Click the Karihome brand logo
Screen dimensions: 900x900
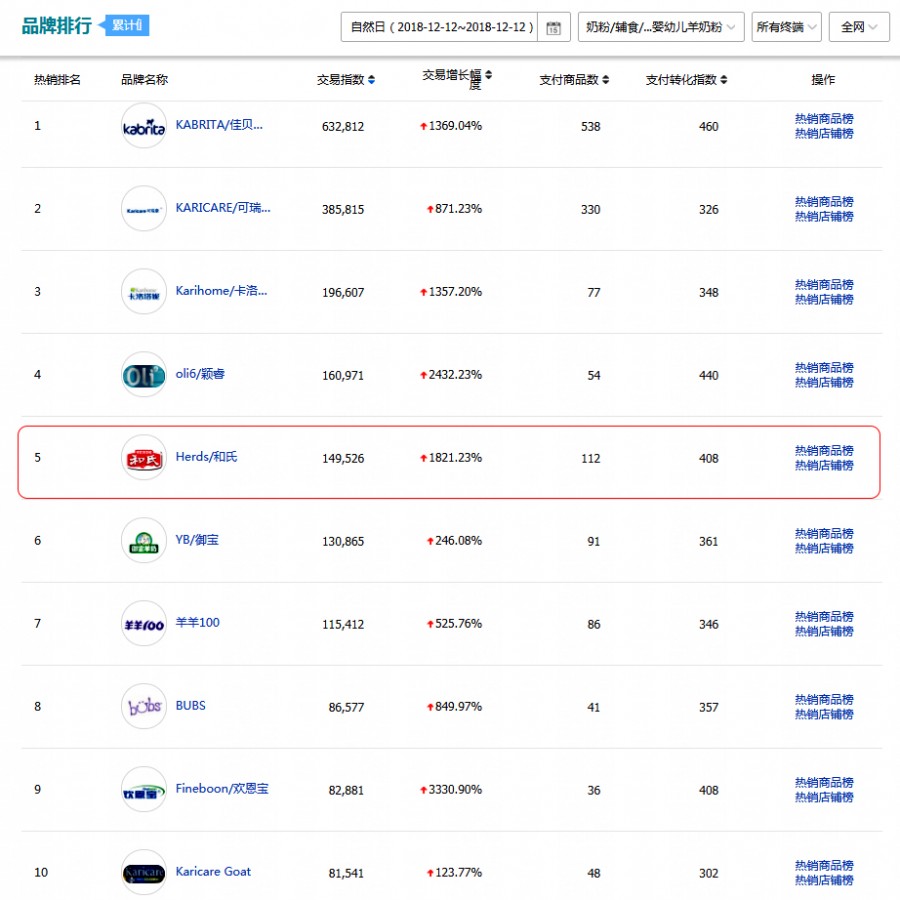[143, 291]
